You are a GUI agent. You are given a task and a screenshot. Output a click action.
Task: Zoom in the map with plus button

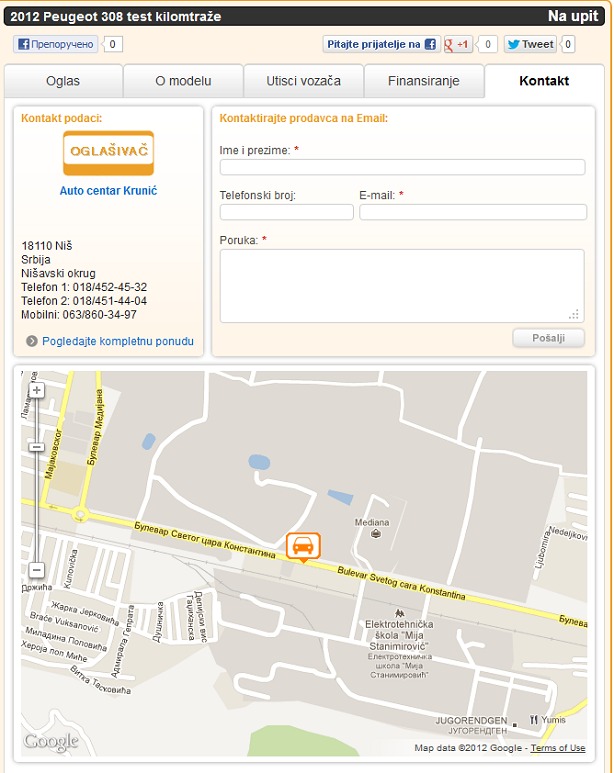[x=37, y=390]
